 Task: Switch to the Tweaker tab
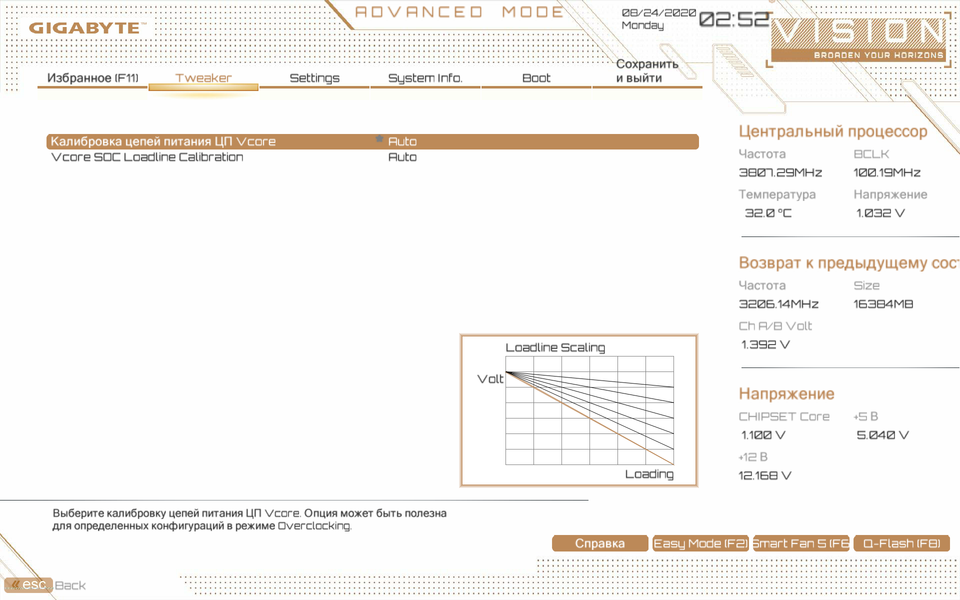[x=203, y=78]
